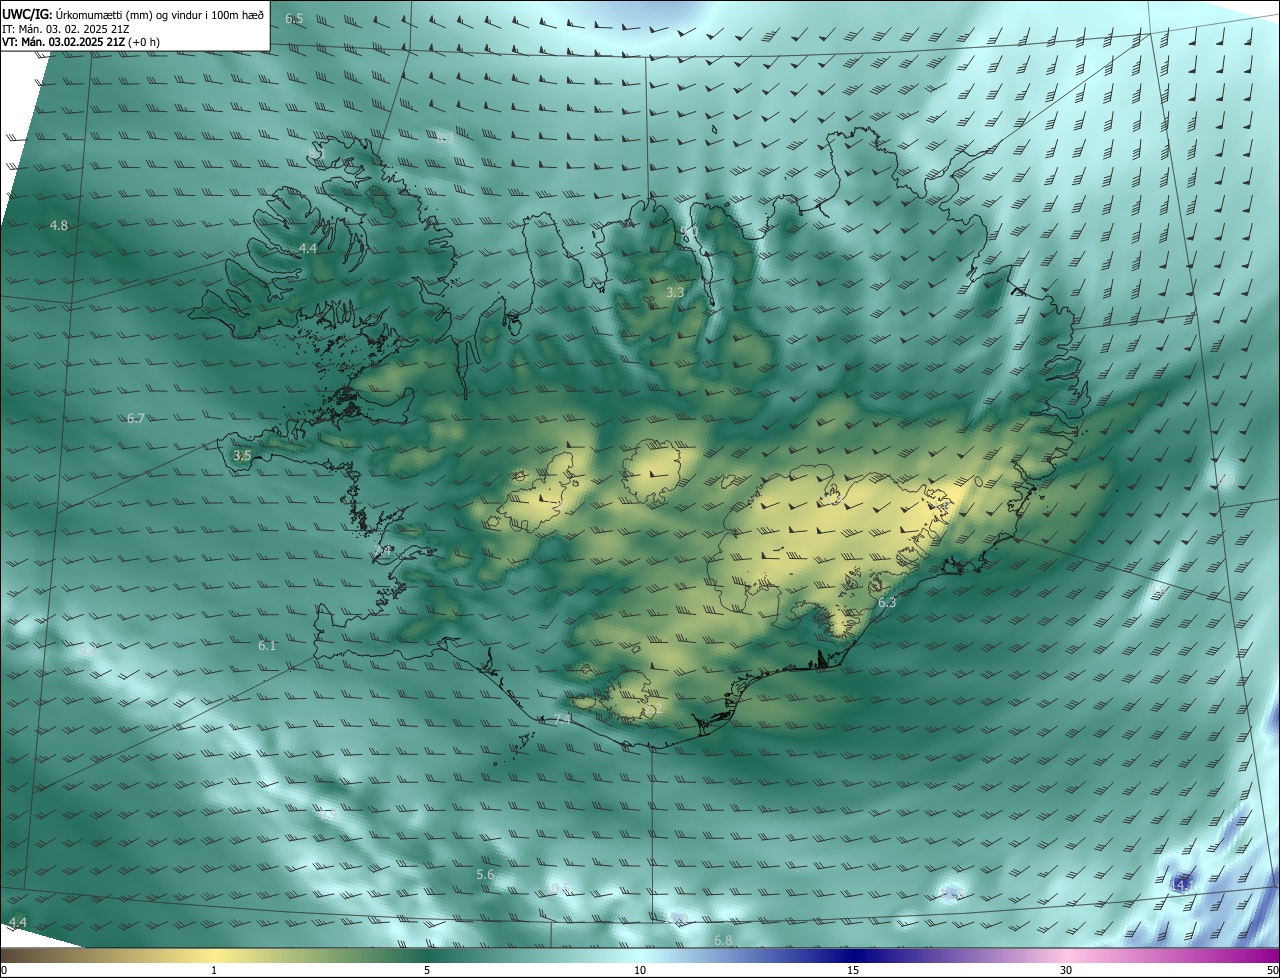Click the 6.8 value above the color bar

pos(724,940)
